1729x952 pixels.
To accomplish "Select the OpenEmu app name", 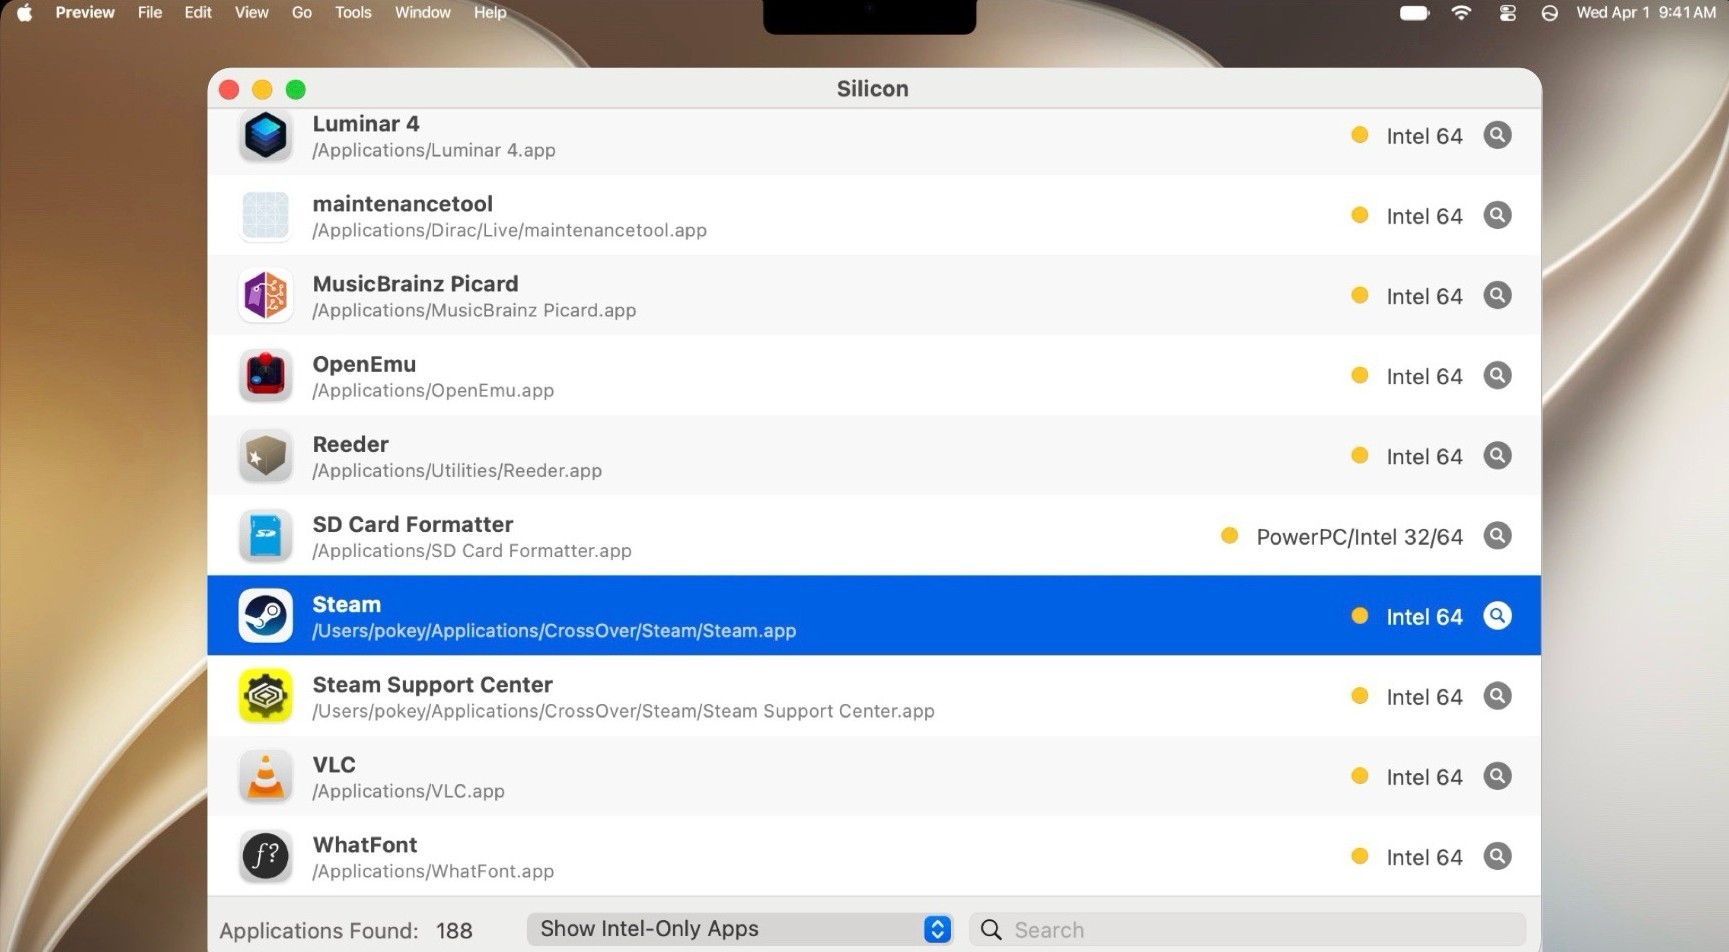I will [364, 364].
